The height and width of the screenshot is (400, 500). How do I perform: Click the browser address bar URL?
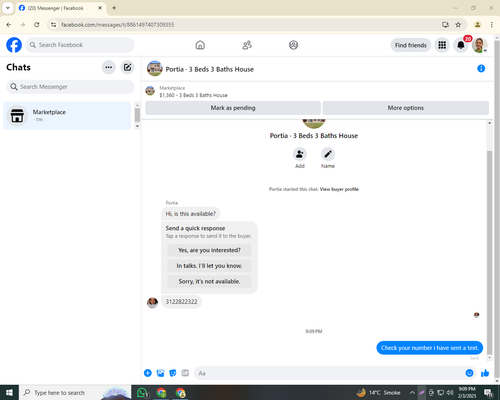(117, 25)
